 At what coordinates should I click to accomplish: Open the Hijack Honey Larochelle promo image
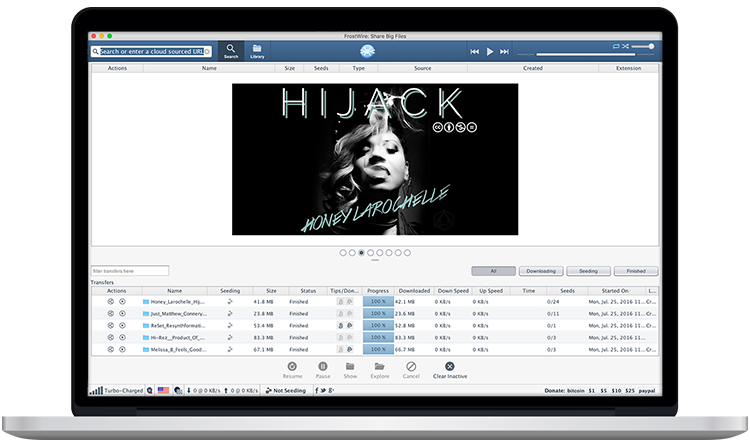click(x=375, y=159)
